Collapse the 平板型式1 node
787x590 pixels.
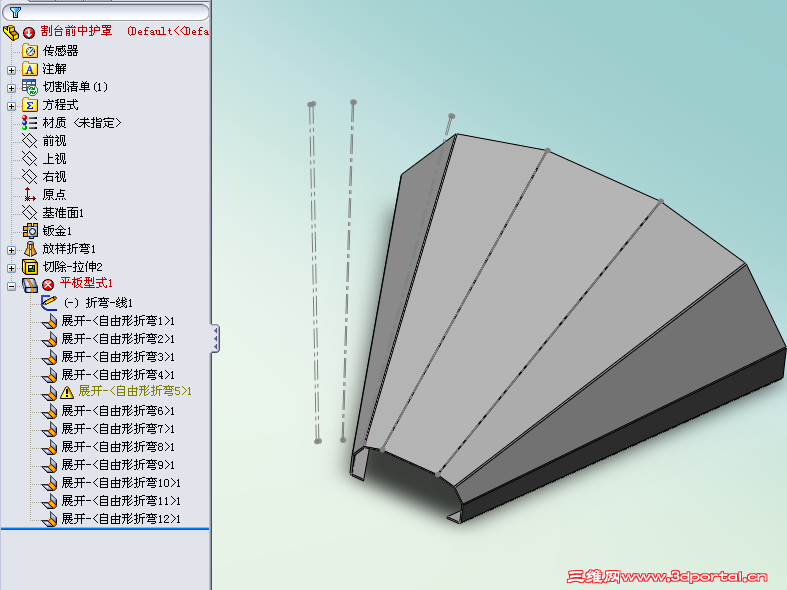[11, 286]
